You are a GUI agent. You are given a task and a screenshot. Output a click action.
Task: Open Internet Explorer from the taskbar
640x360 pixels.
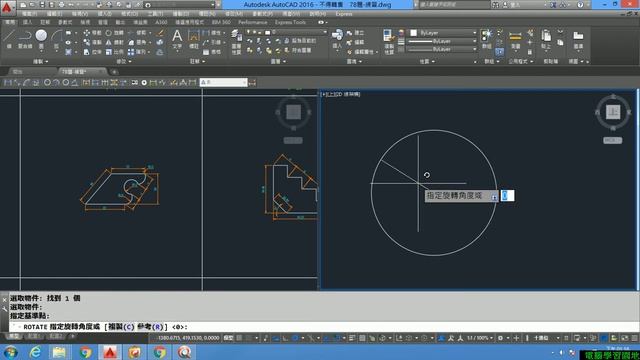click(x=36, y=352)
